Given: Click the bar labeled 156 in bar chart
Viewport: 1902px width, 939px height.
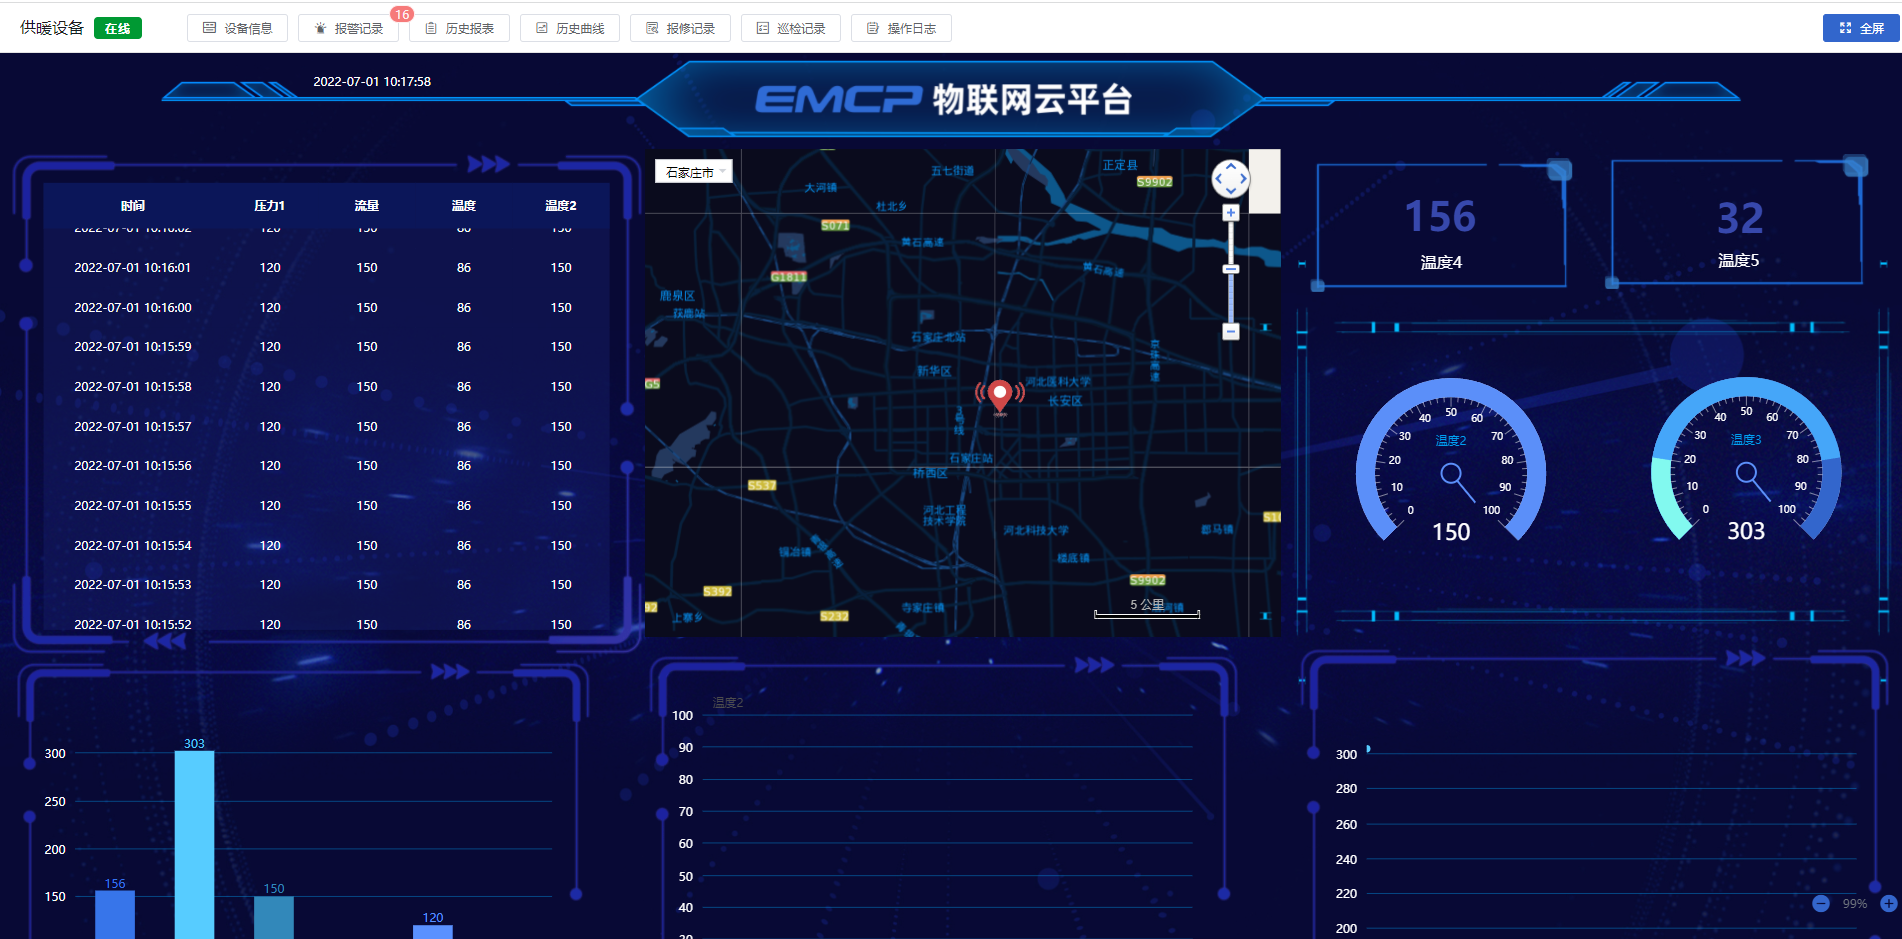Looking at the screenshot, I should click(x=115, y=915).
